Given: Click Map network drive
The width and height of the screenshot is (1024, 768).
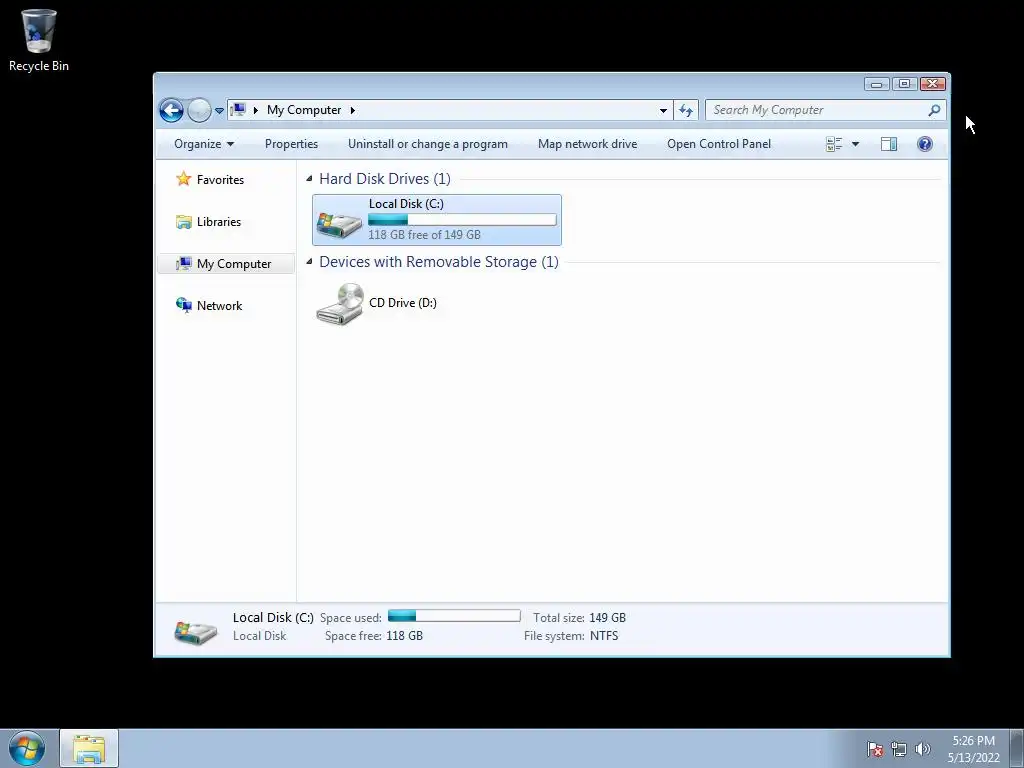Looking at the screenshot, I should click(587, 144).
